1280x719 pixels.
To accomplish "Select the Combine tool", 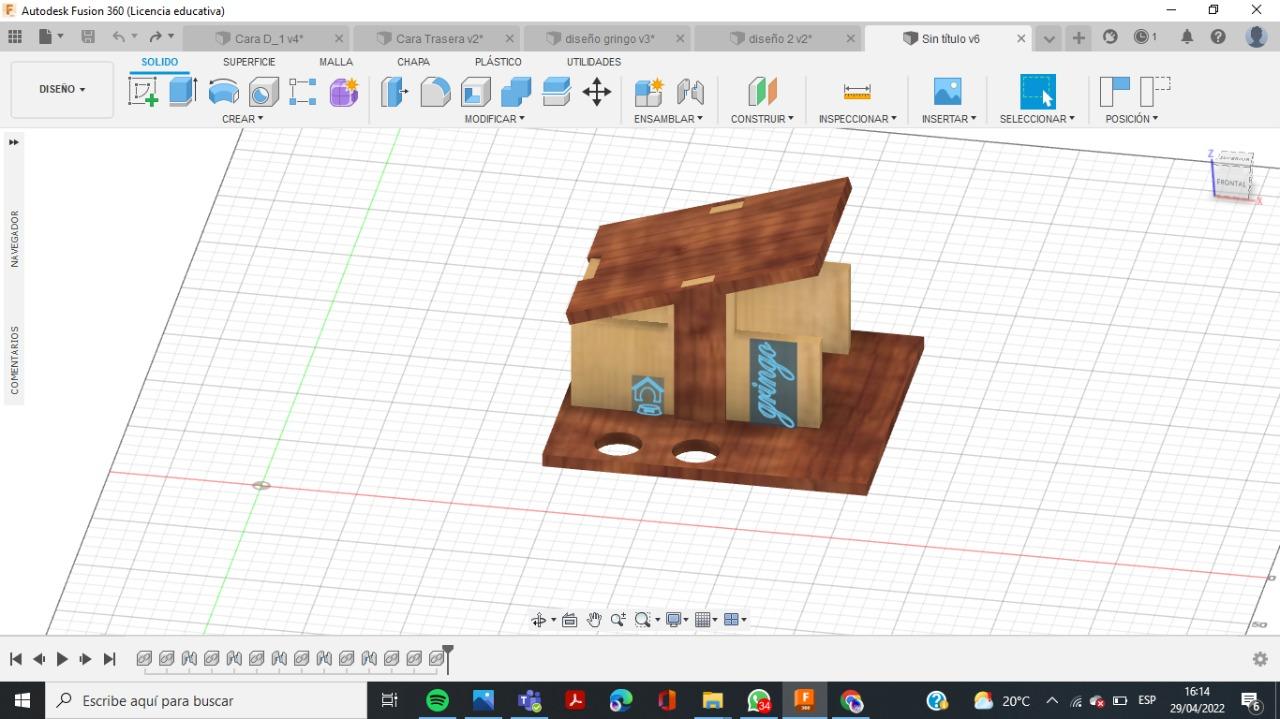I will [515, 92].
